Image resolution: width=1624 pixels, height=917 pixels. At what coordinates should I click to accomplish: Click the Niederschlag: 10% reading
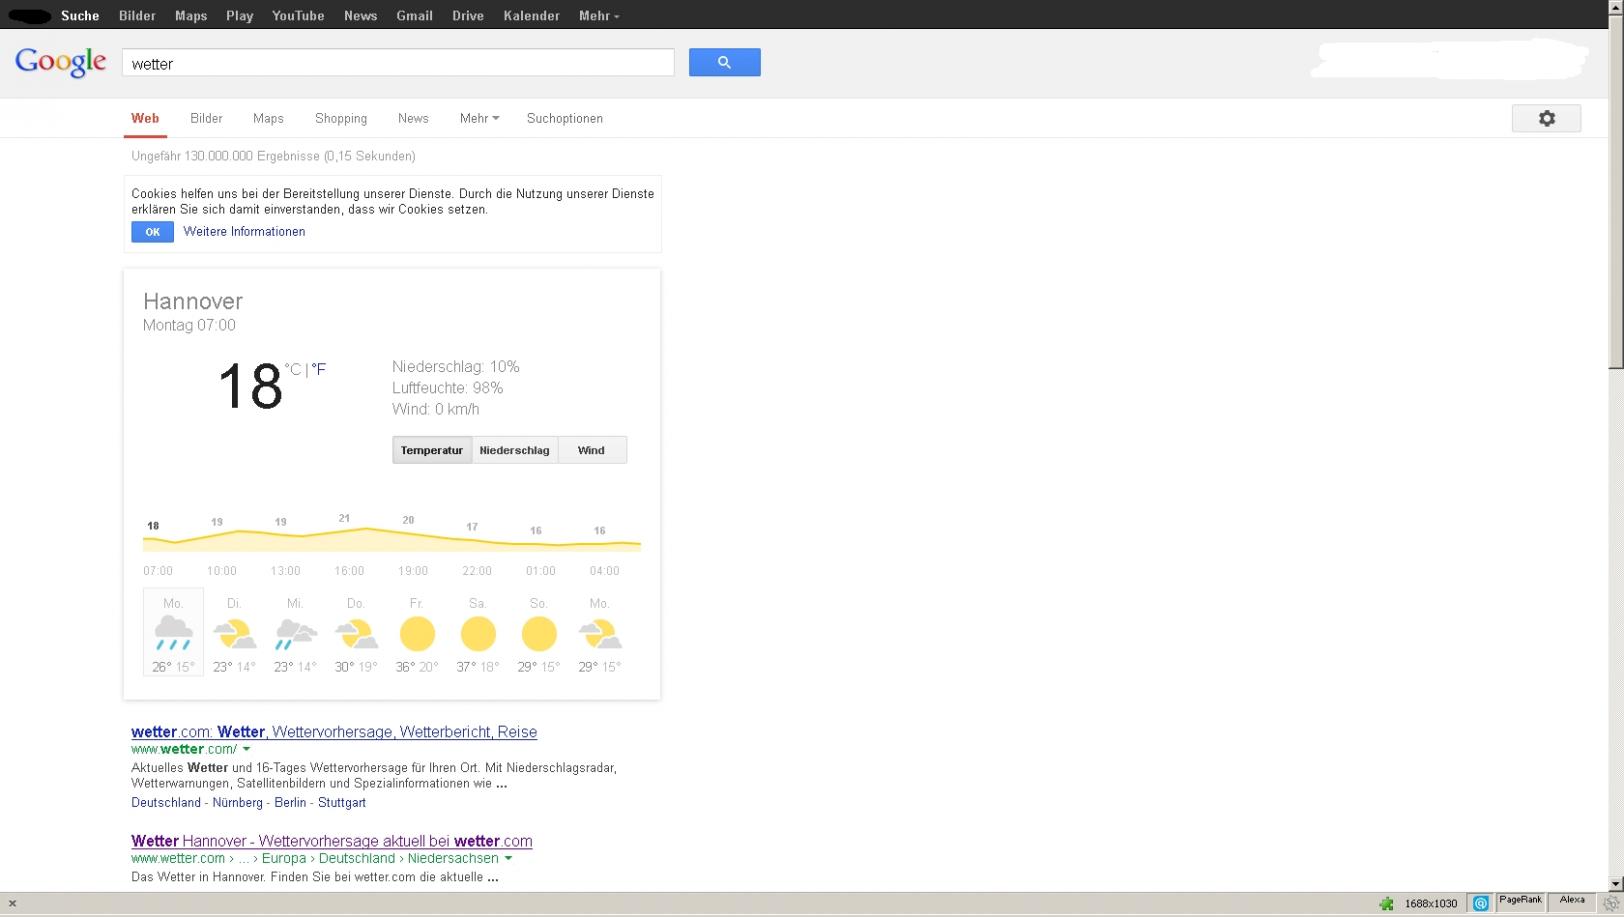click(456, 367)
